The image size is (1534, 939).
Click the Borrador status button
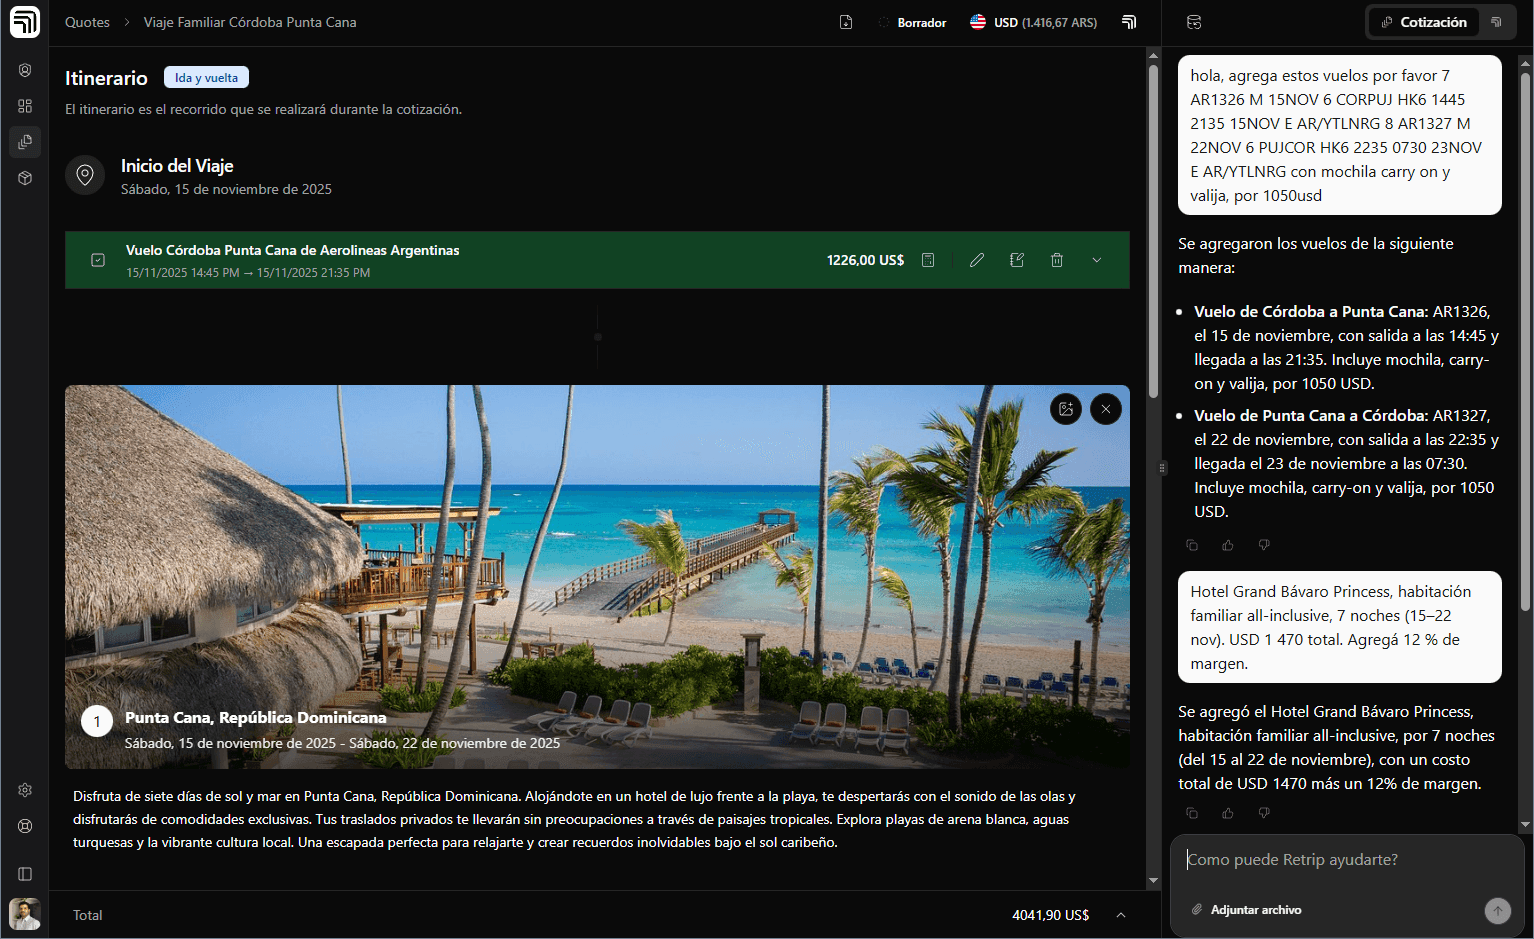912,22
